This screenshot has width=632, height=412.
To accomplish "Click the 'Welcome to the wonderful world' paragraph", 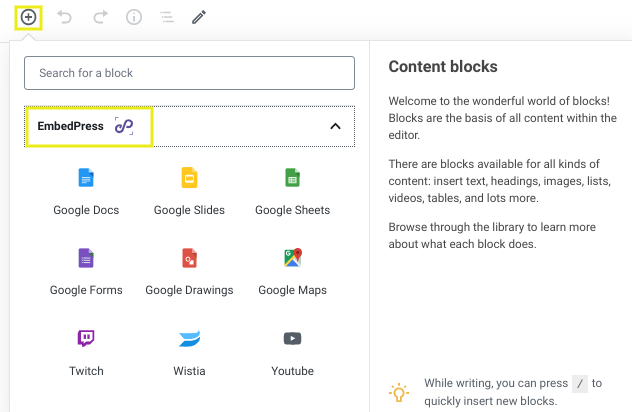I will [x=503, y=118].
